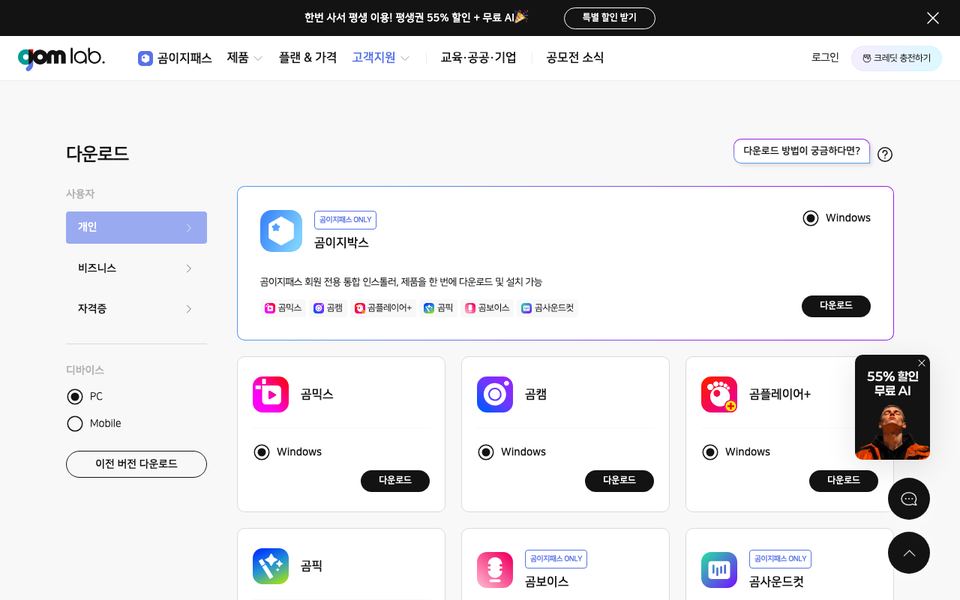Download 곰믹스
The image size is (960, 600).
395,481
